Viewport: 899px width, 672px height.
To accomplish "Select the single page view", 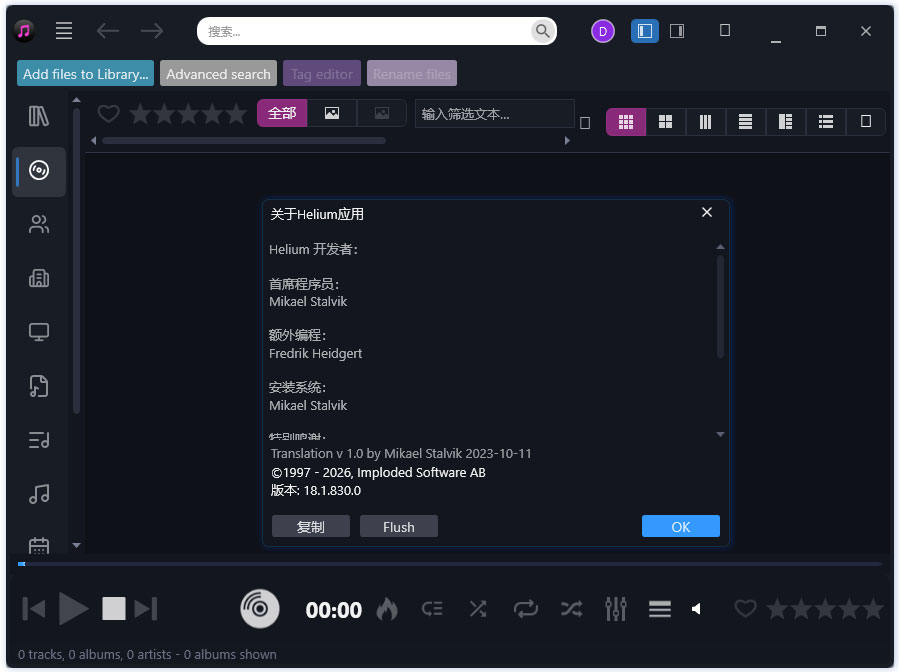I will point(866,122).
